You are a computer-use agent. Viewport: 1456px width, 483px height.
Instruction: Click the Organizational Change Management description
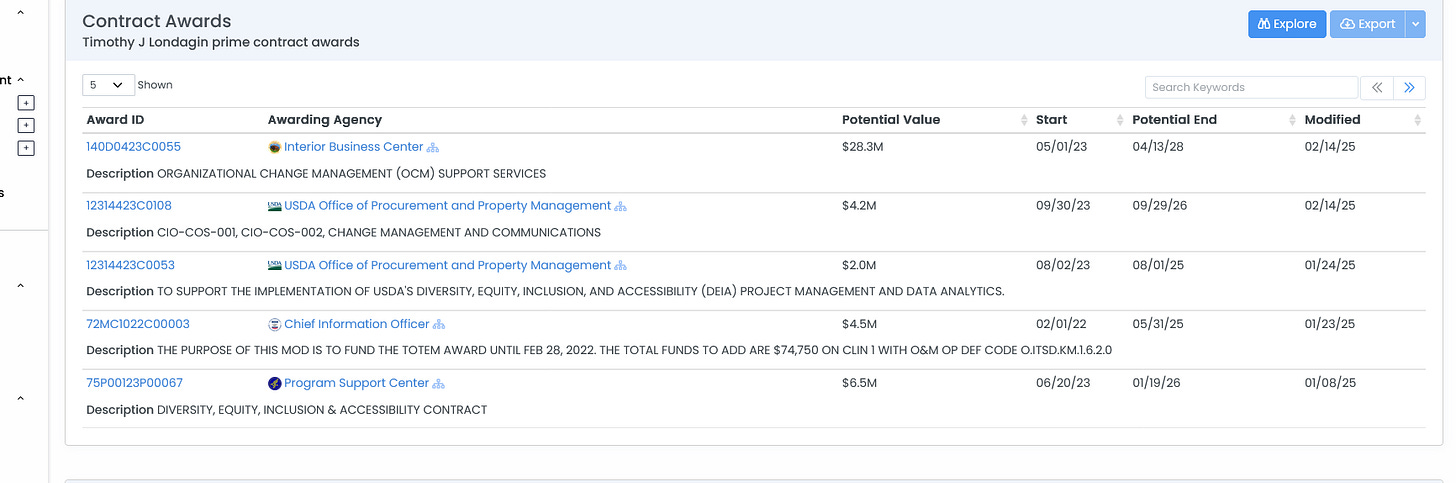(352, 174)
